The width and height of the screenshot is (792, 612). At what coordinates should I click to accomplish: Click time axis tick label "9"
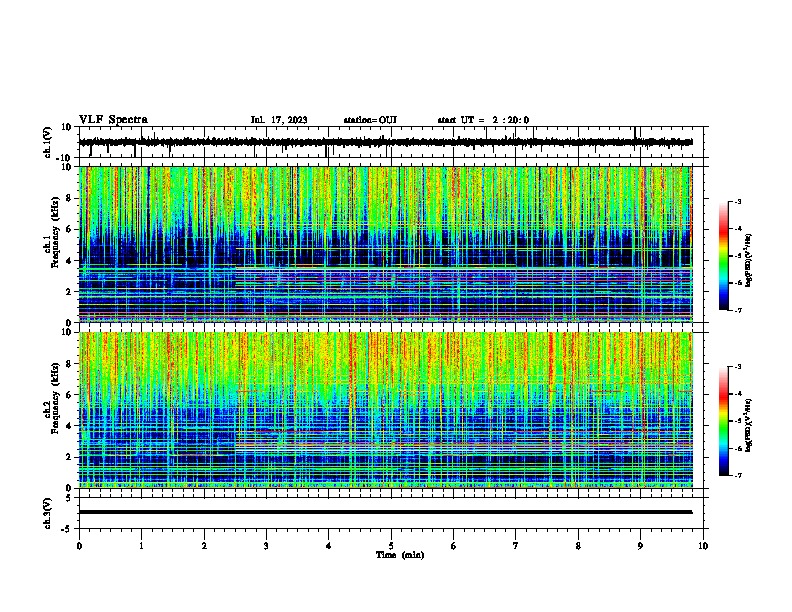pos(640,546)
